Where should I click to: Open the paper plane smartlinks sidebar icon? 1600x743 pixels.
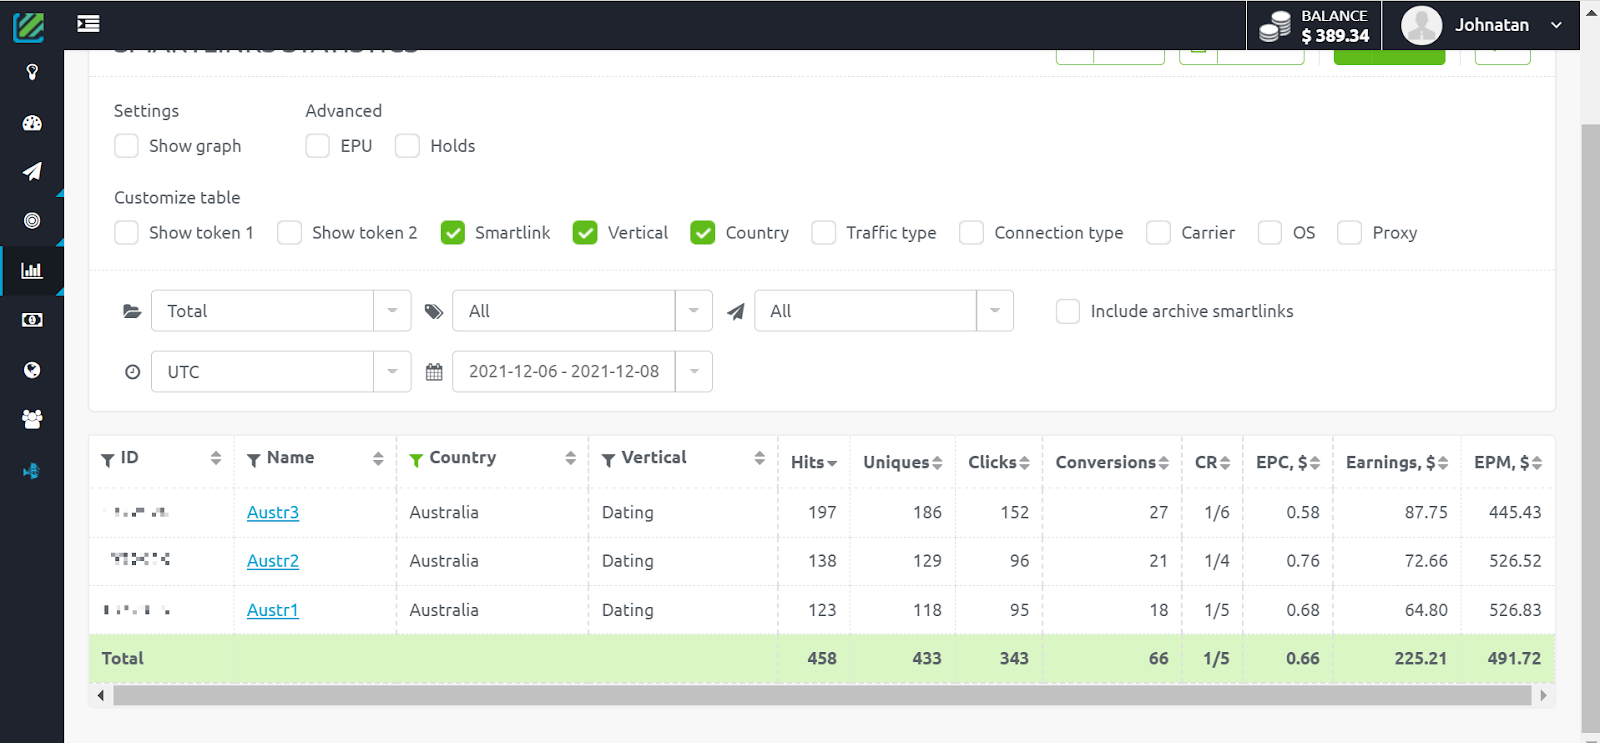click(x=32, y=171)
